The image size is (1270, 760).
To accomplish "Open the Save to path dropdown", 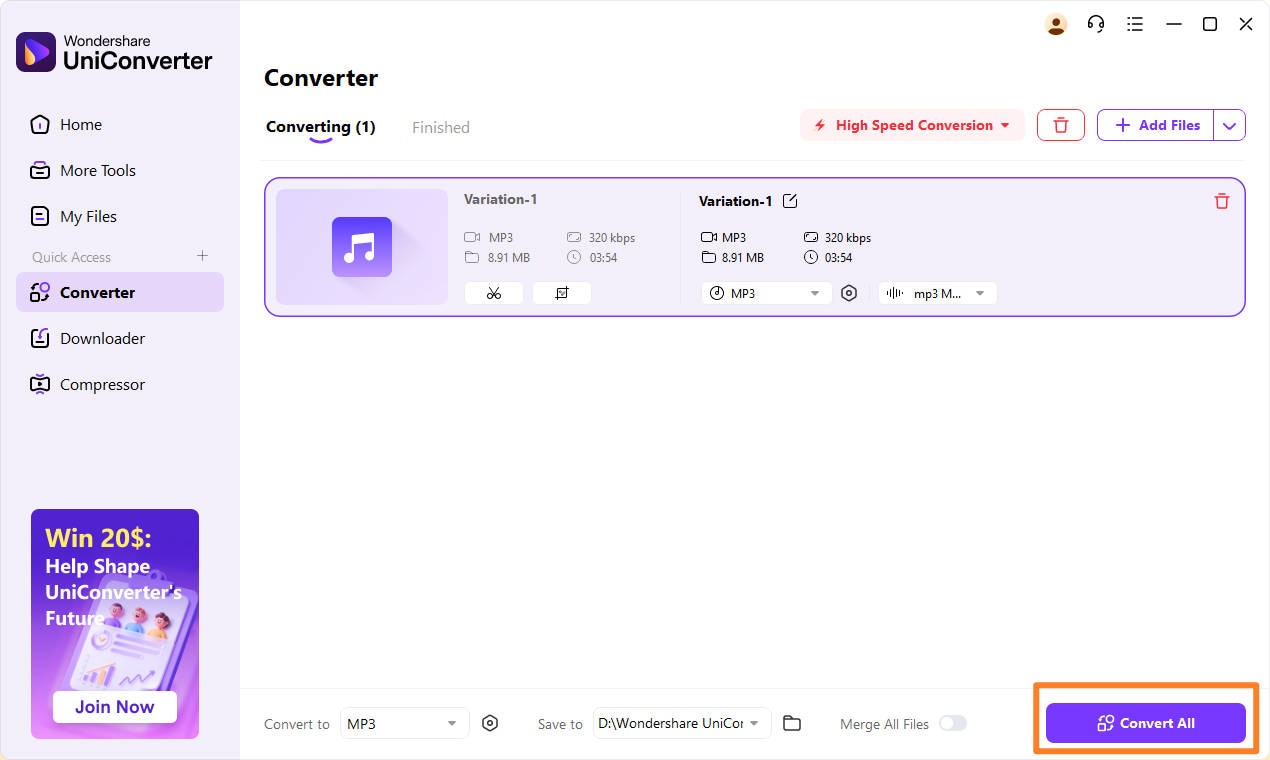I will pos(682,723).
